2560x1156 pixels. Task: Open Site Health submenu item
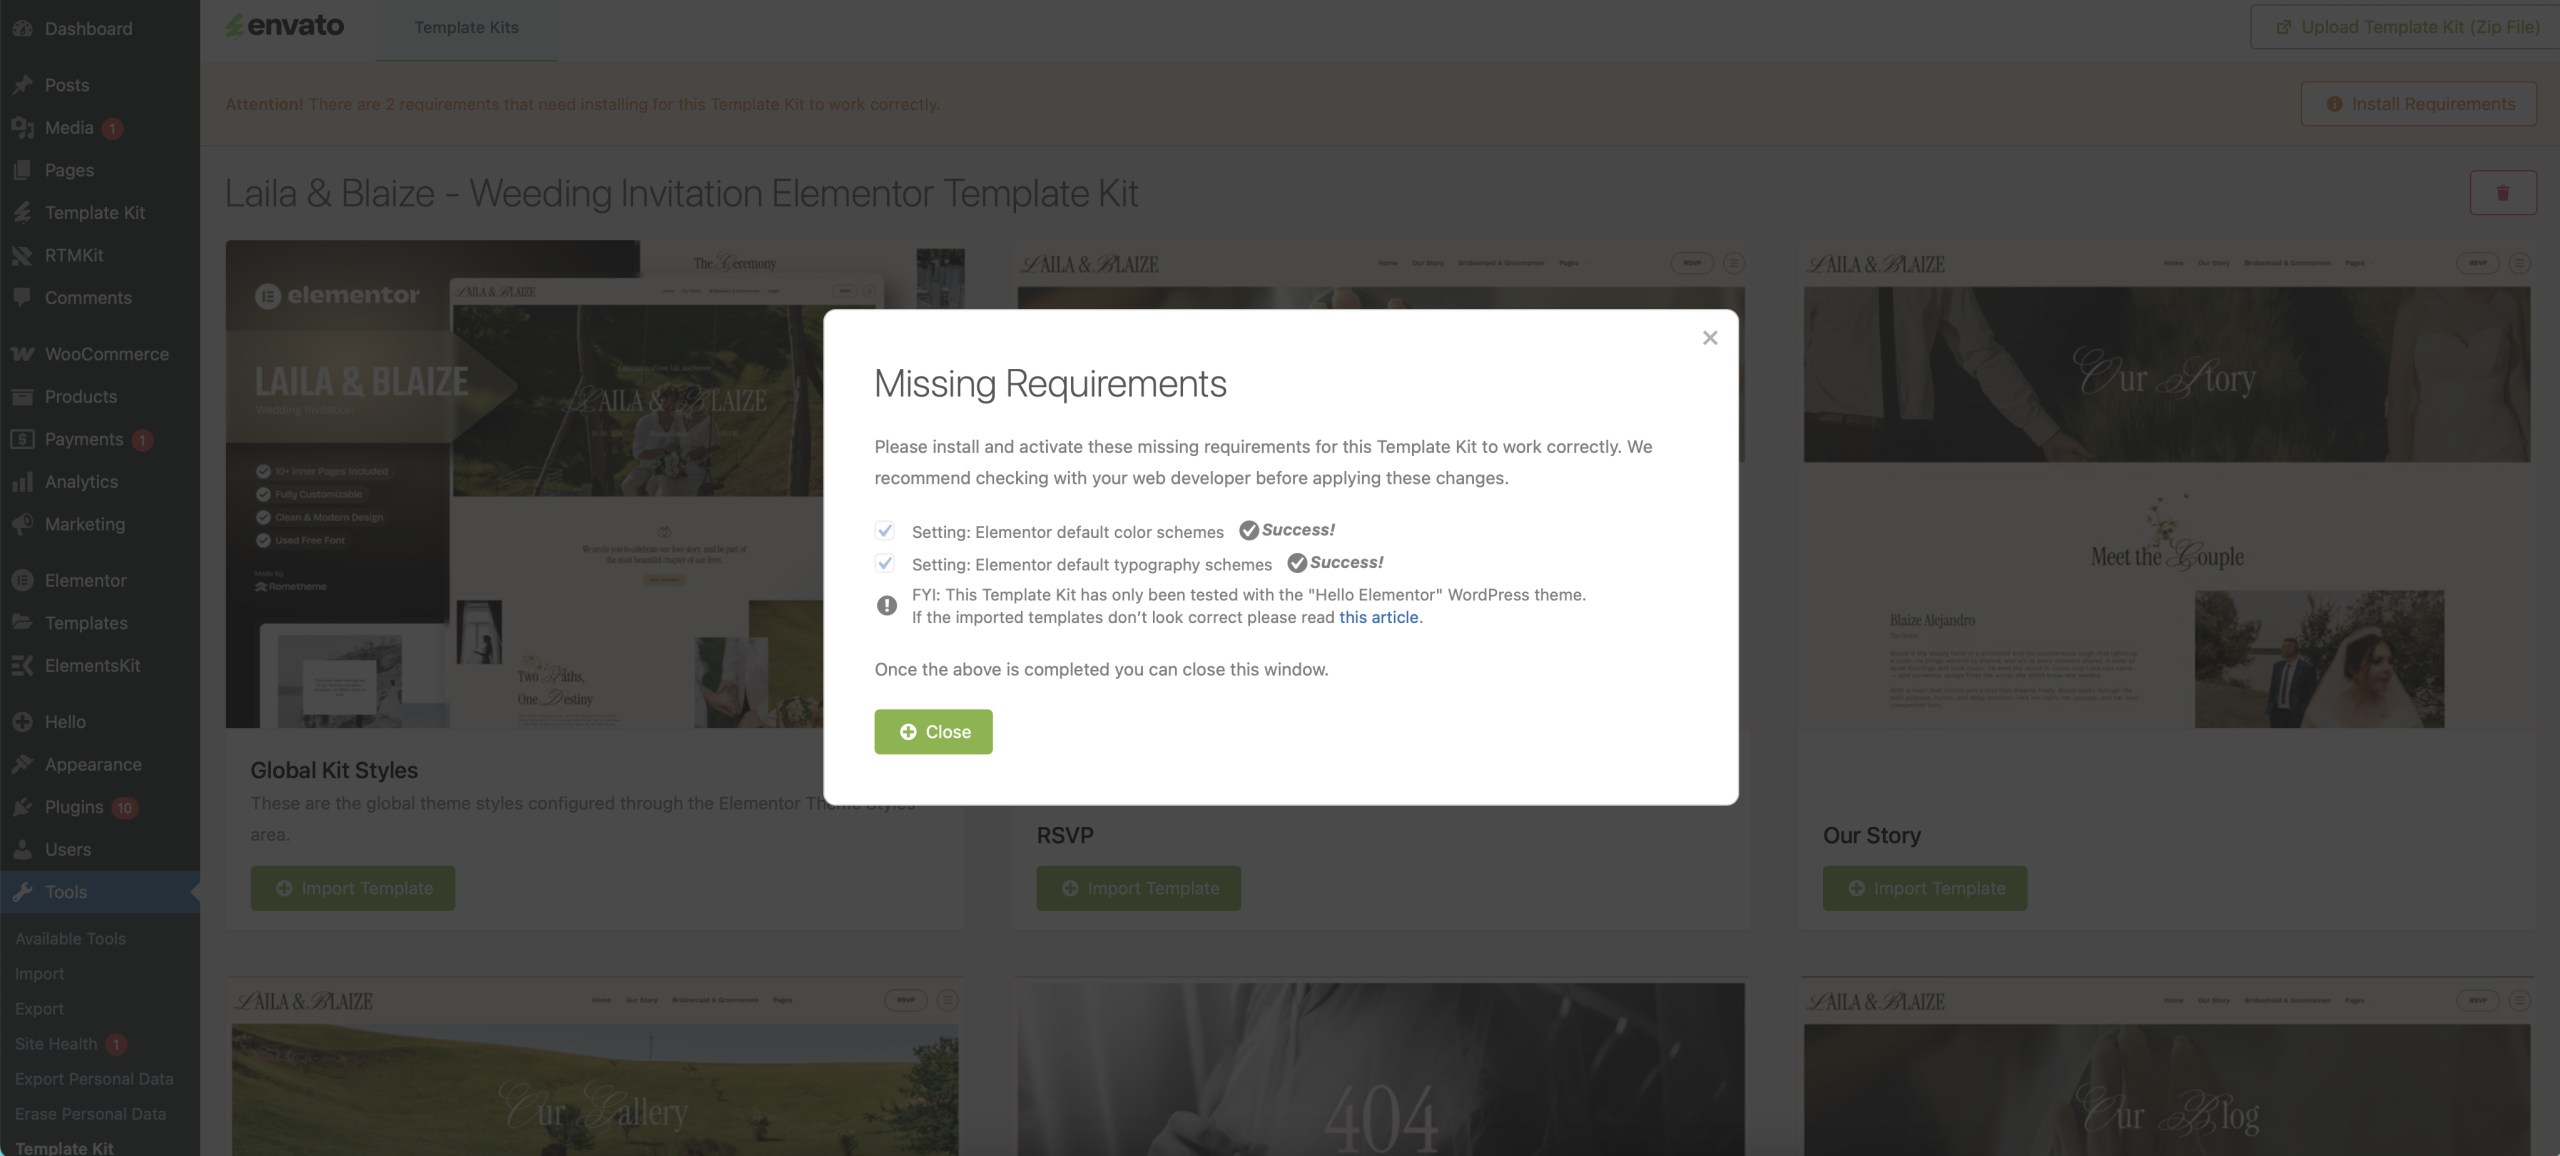pyautogui.click(x=56, y=1043)
